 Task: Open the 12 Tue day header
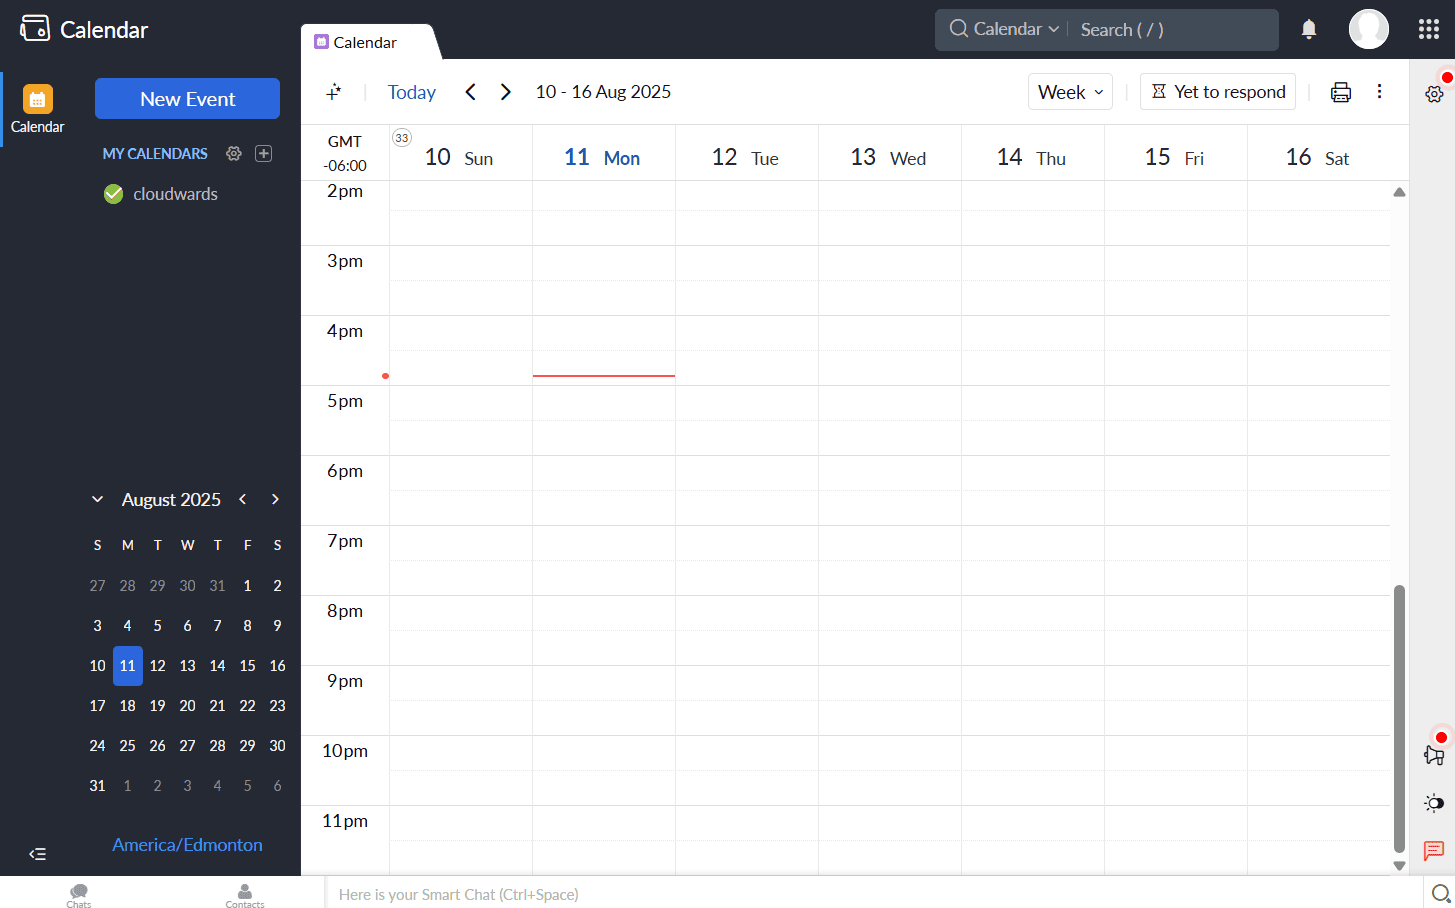(745, 157)
